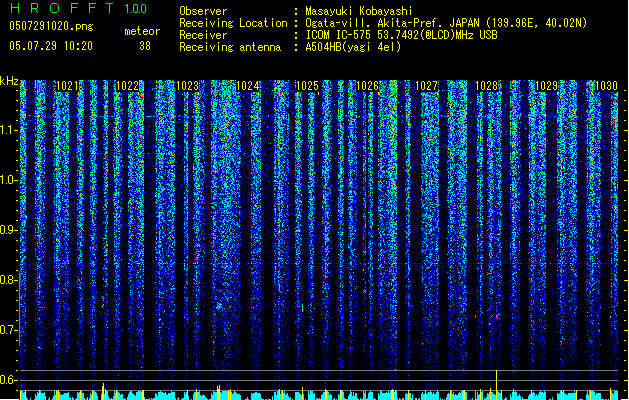The image size is (629, 400).
Task: Click the version number 1.0.0
Action: tap(135, 9)
